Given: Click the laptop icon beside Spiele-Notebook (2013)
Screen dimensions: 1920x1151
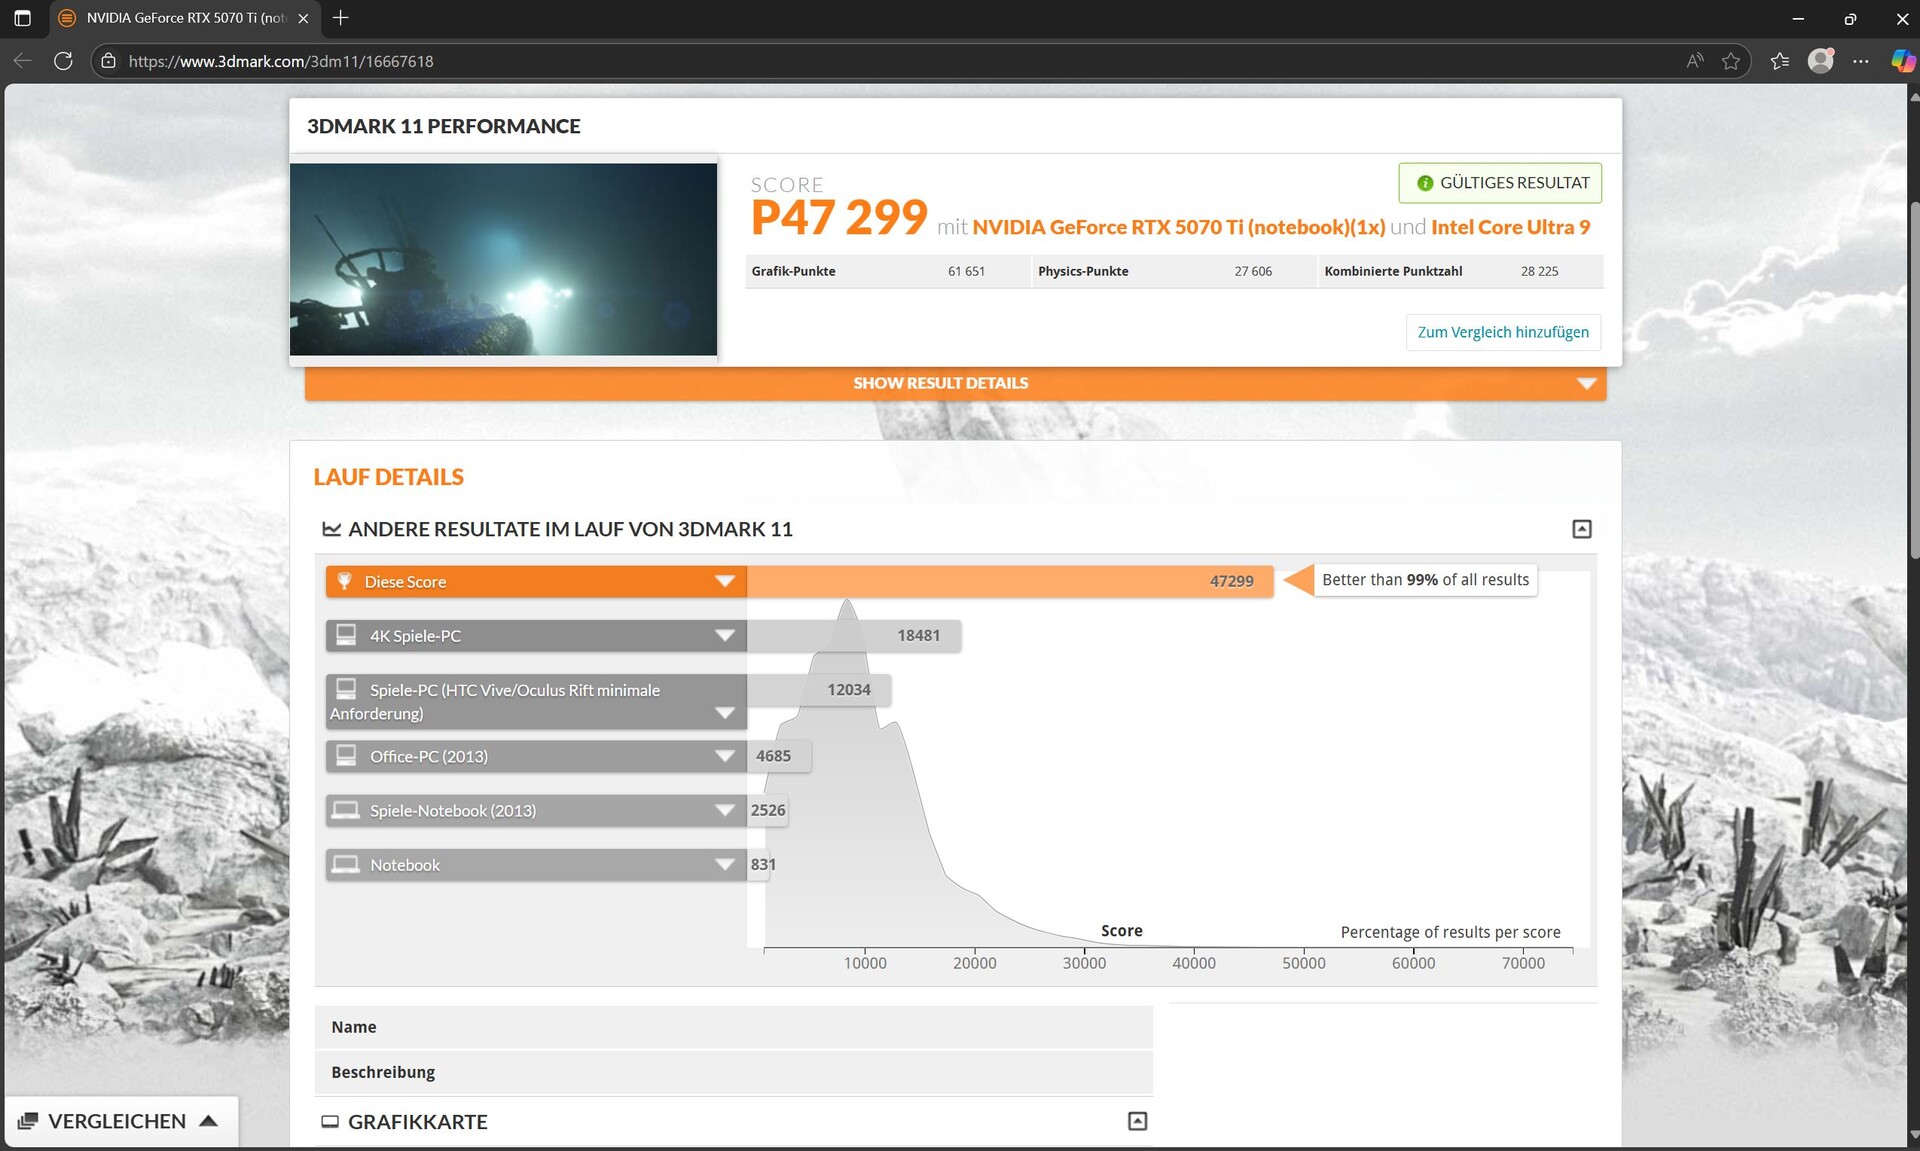Looking at the screenshot, I should [346, 810].
